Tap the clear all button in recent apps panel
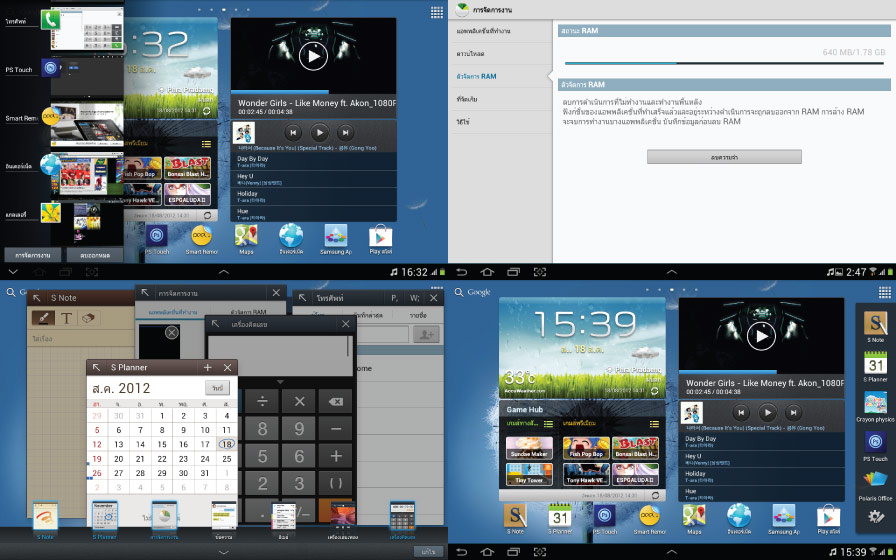Screen dimensions: 896x560 point(94,255)
